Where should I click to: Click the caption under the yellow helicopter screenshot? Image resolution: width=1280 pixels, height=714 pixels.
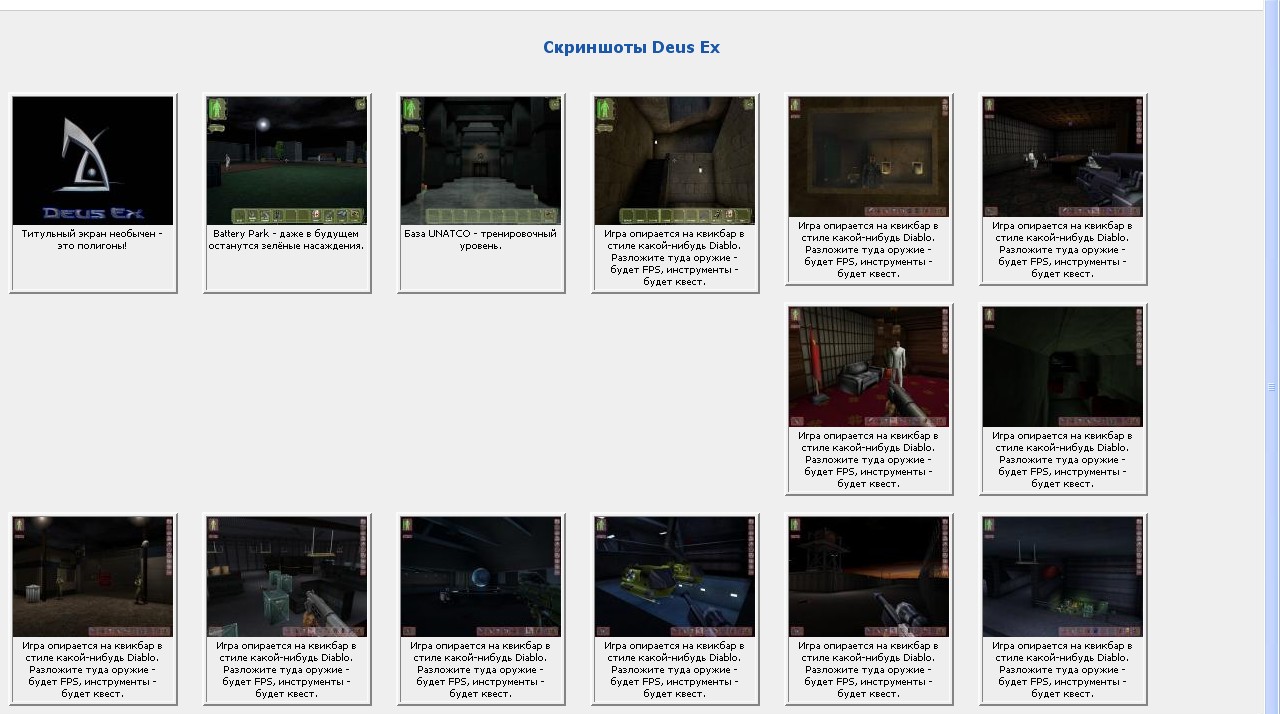pyautogui.click(x=675, y=669)
